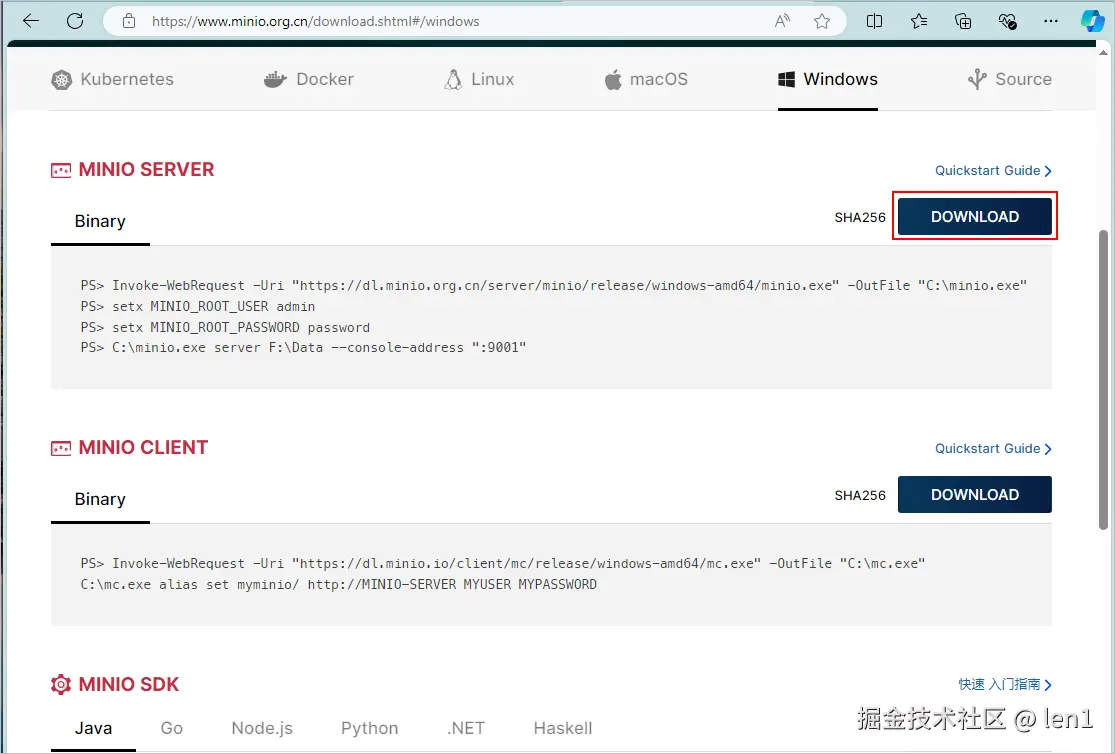Click the MINIO SDK gear icon
Screen dimensions: 1115x754
61,684
